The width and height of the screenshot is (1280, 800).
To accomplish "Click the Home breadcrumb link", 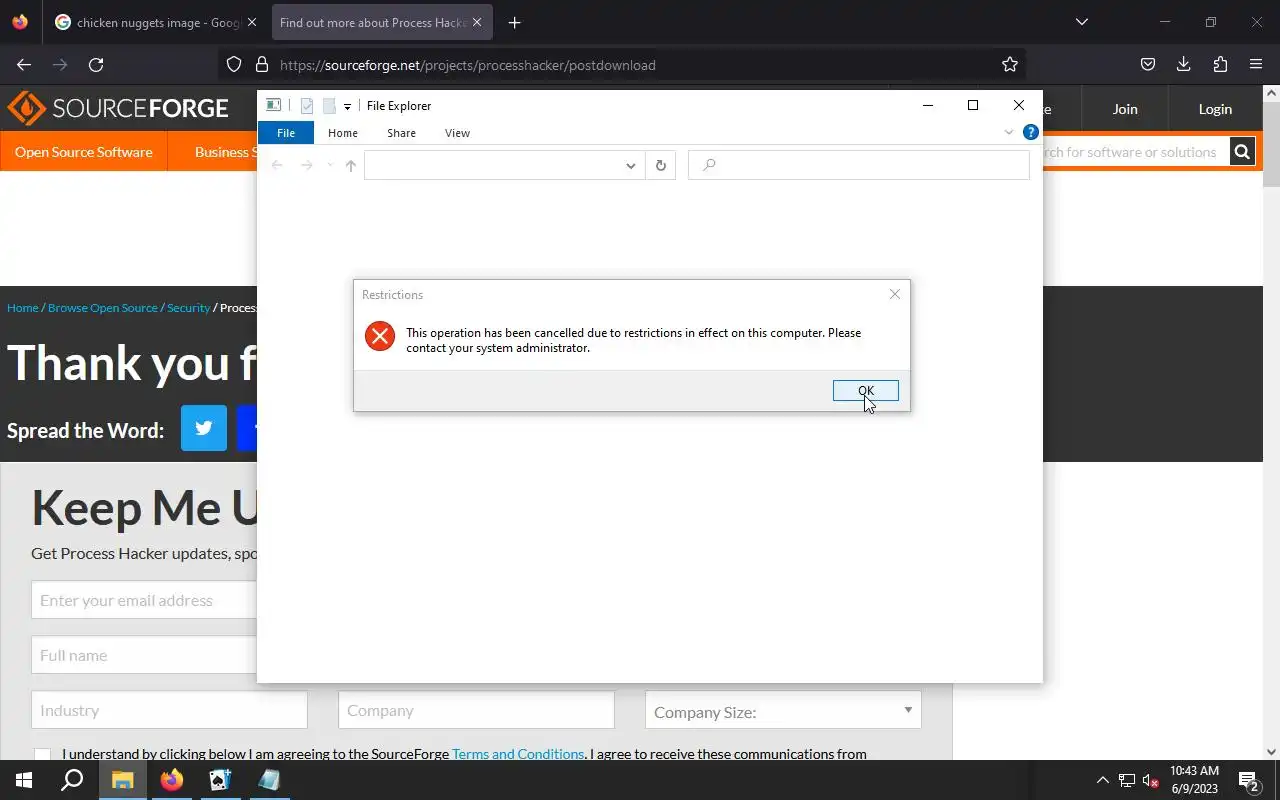I will pyautogui.click(x=22, y=308).
